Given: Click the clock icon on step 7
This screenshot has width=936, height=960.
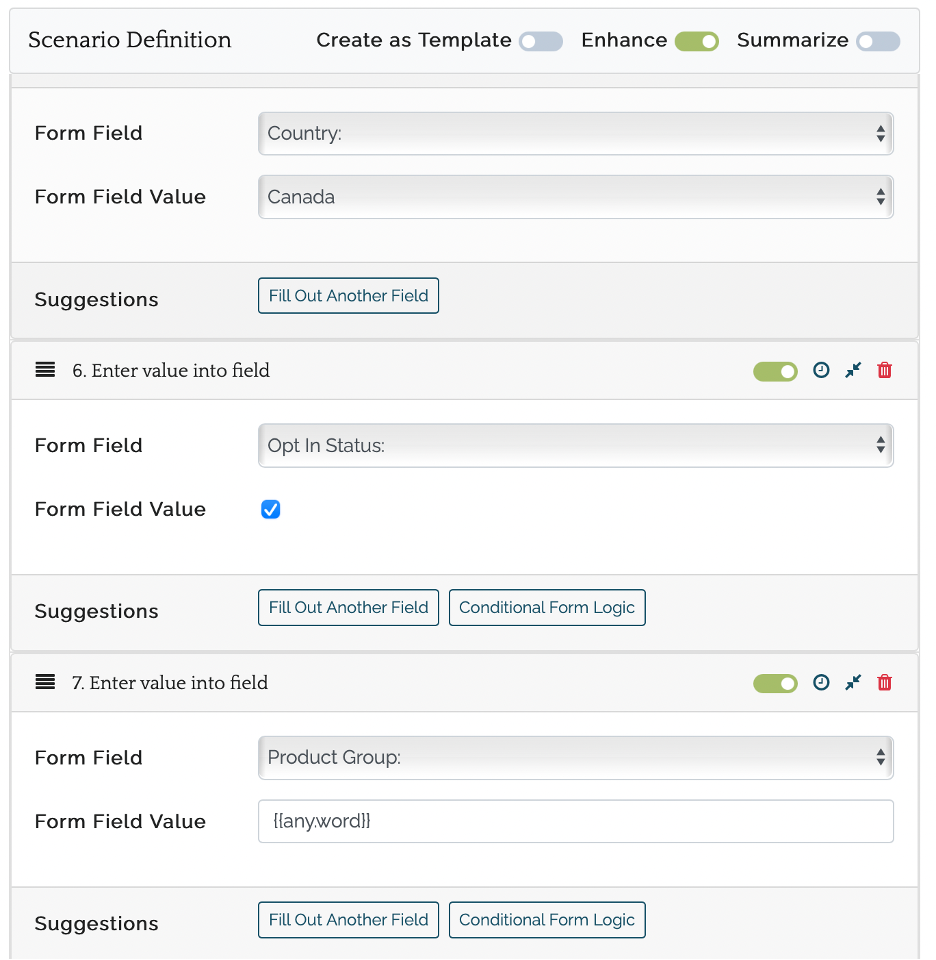Looking at the screenshot, I should (x=821, y=683).
